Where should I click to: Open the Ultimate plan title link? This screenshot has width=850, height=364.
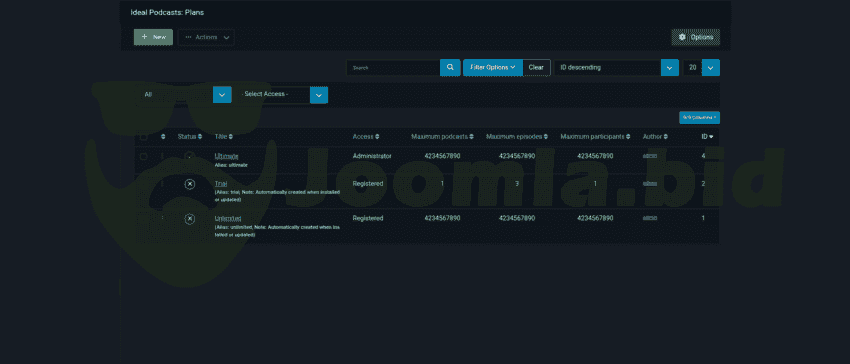coord(226,156)
